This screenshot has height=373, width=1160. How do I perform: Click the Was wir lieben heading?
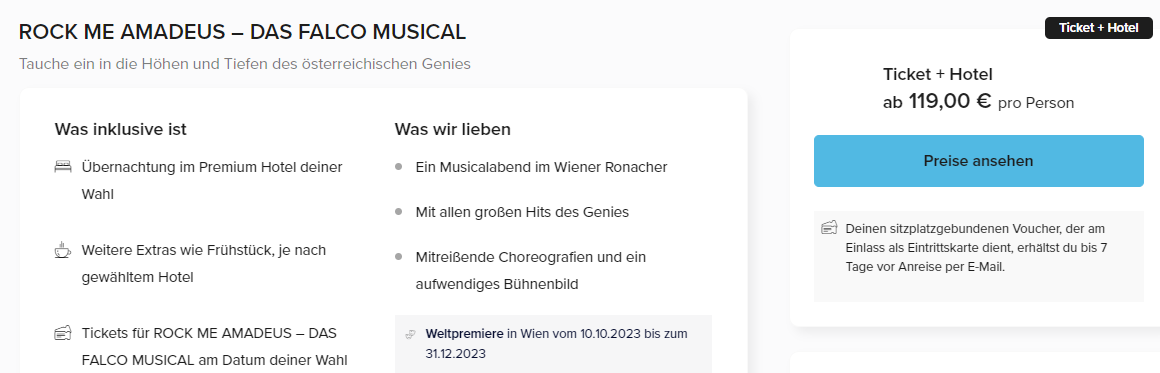point(453,130)
